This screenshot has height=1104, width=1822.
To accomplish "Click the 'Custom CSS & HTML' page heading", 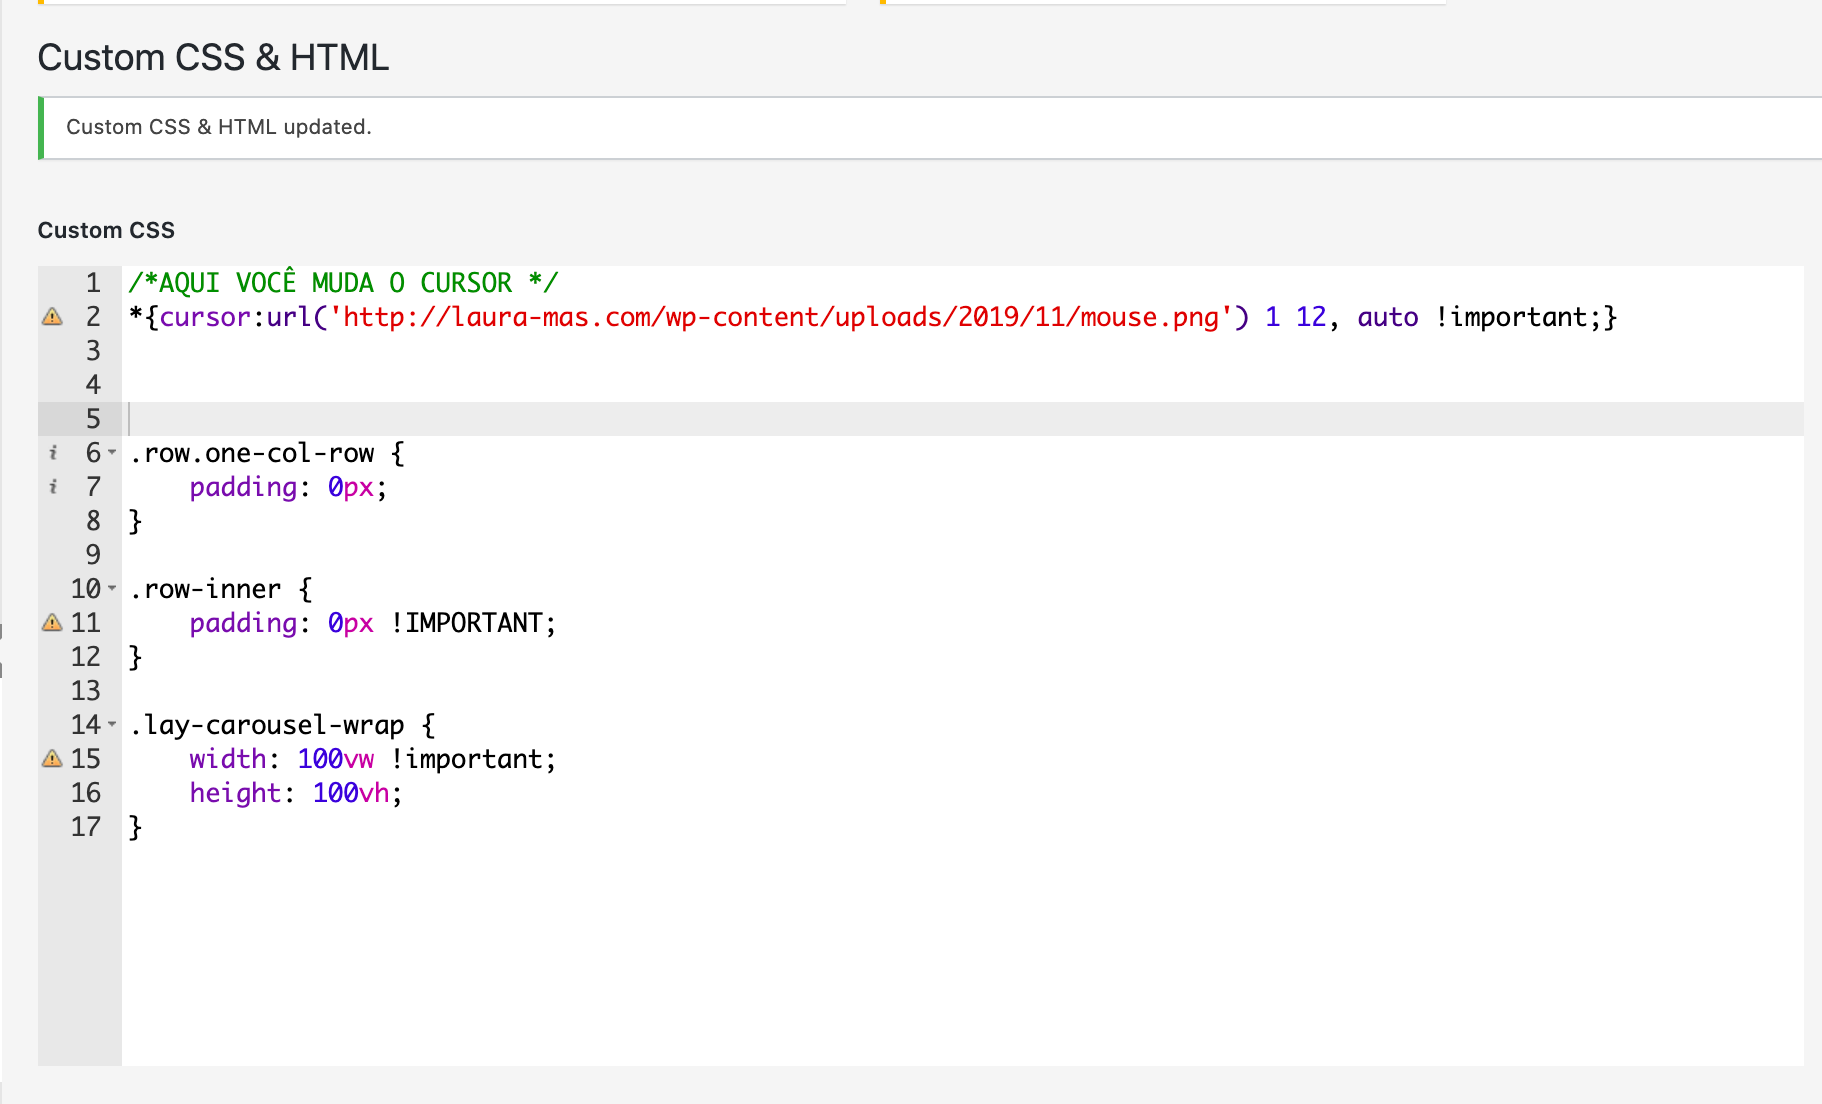I will [213, 57].
